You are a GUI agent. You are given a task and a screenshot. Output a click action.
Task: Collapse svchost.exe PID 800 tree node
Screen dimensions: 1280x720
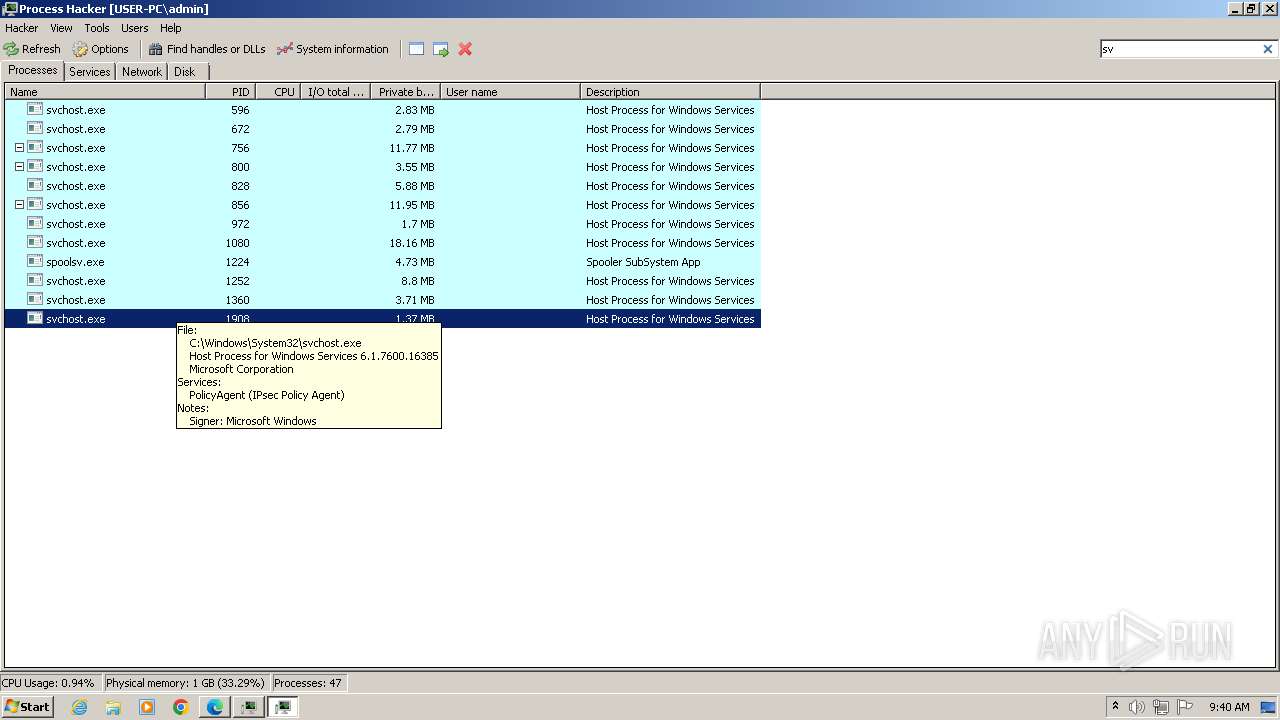[x=19, y=167]
